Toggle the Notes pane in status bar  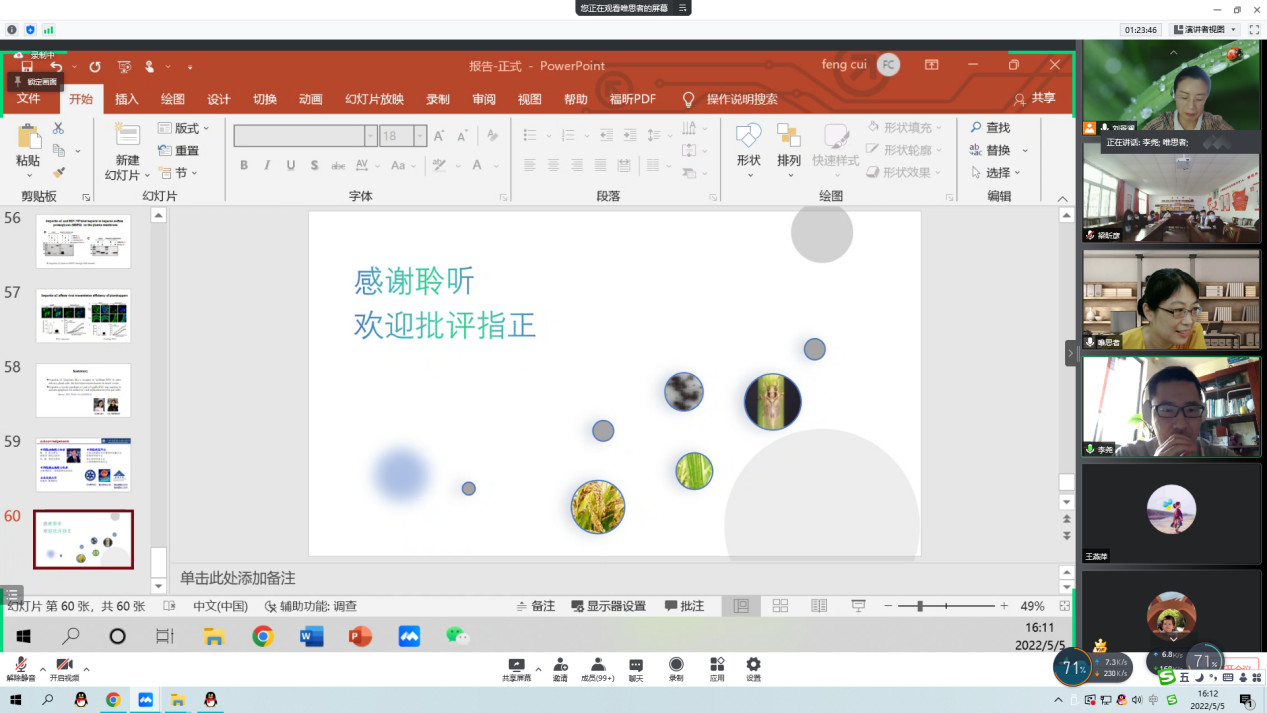point(535,606)
